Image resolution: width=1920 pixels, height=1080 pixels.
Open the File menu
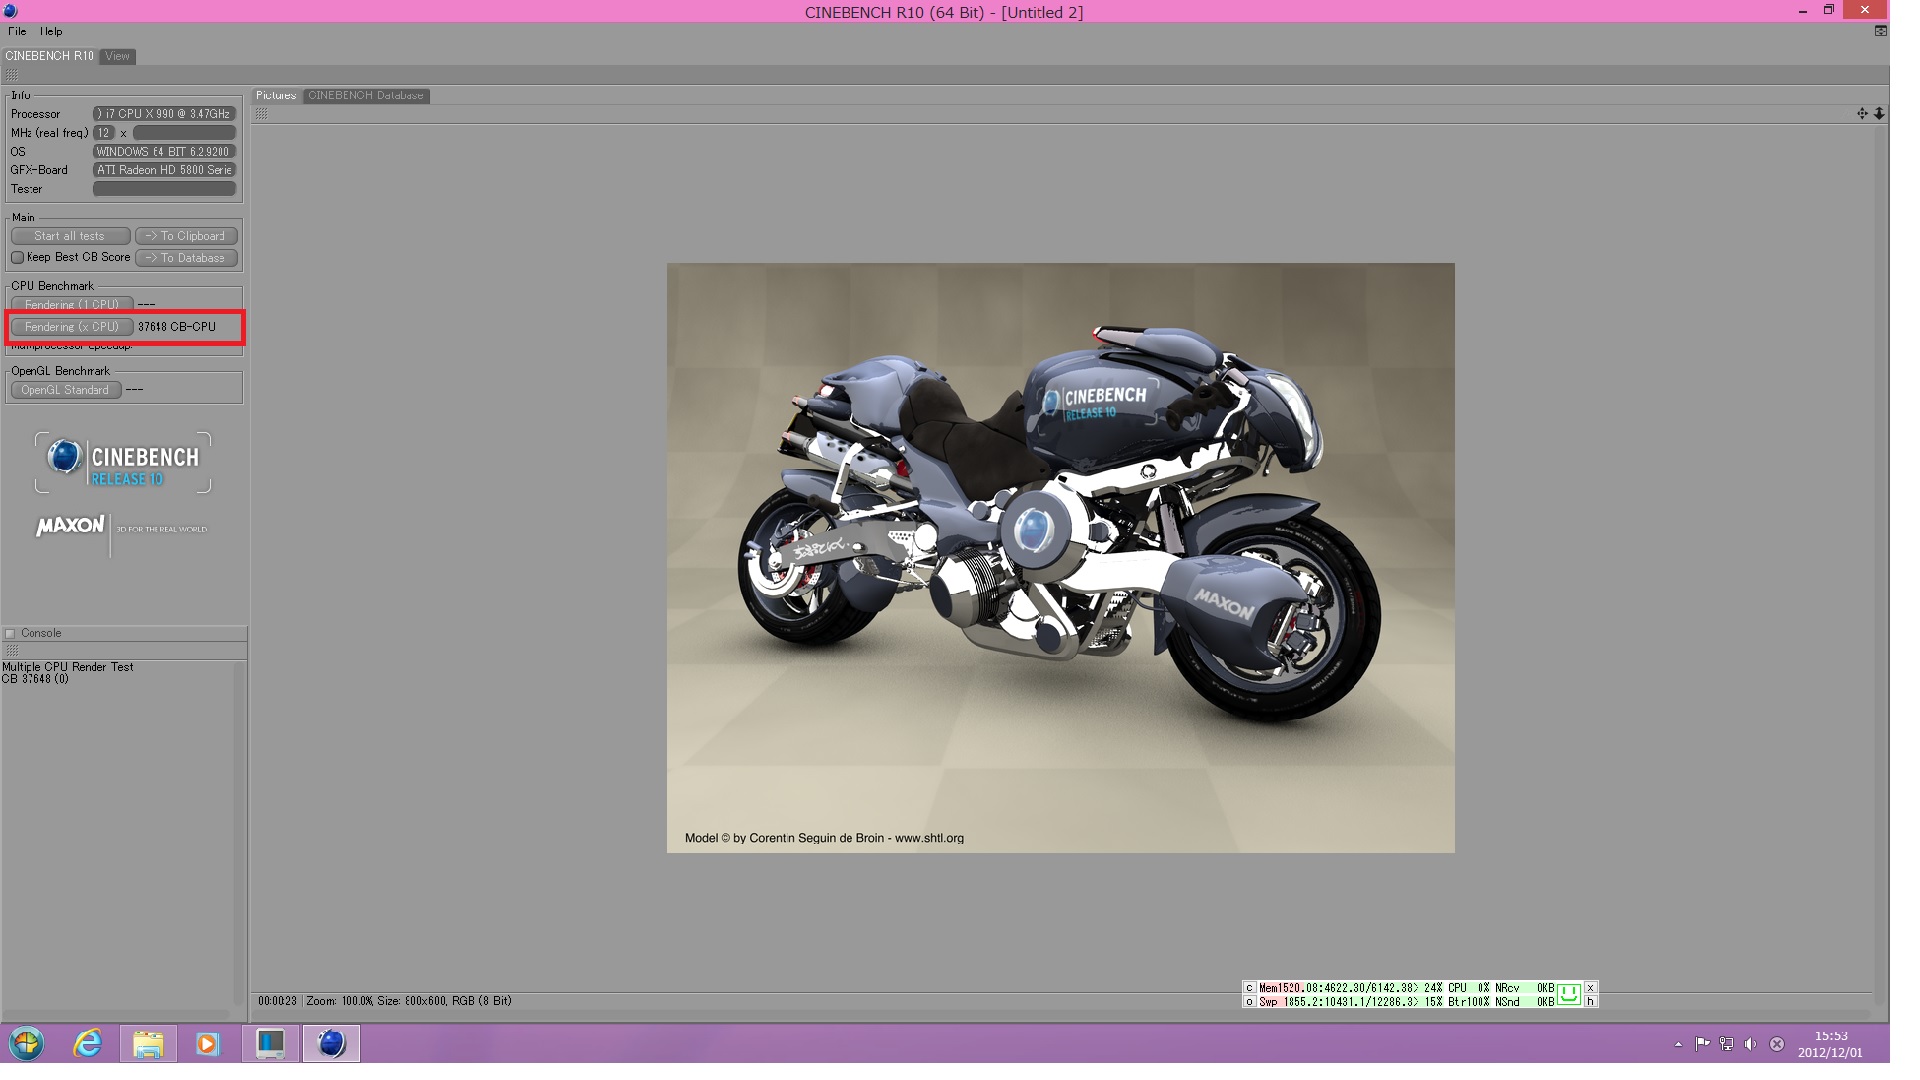[x=17, y=32]
